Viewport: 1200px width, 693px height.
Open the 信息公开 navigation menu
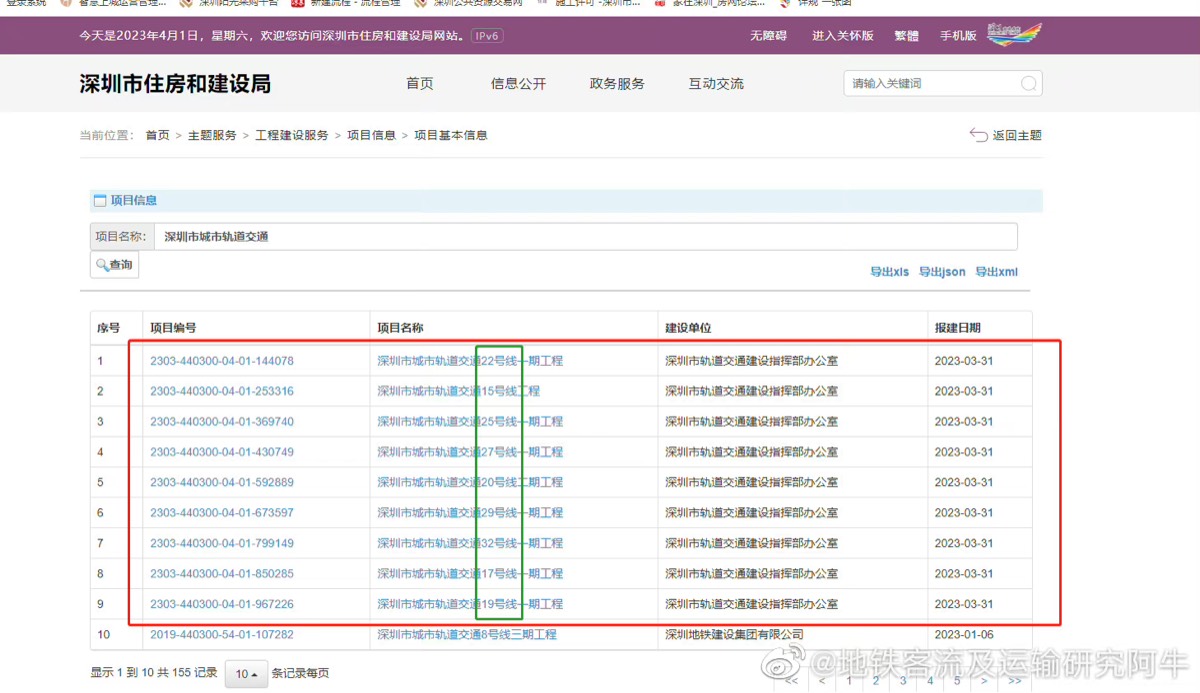(518, 84)
